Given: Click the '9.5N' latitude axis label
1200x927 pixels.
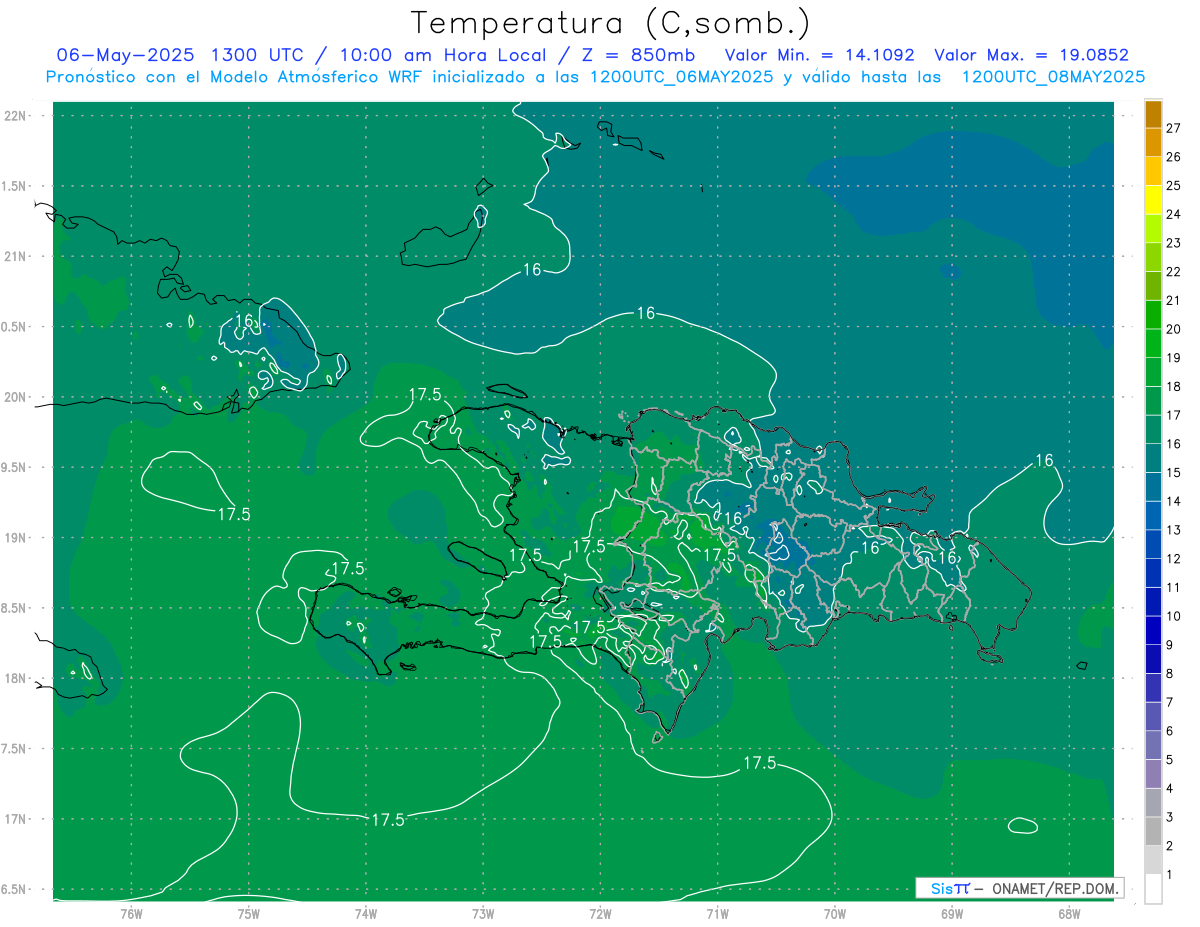Looking at the screenshot, I should (14, 467).
